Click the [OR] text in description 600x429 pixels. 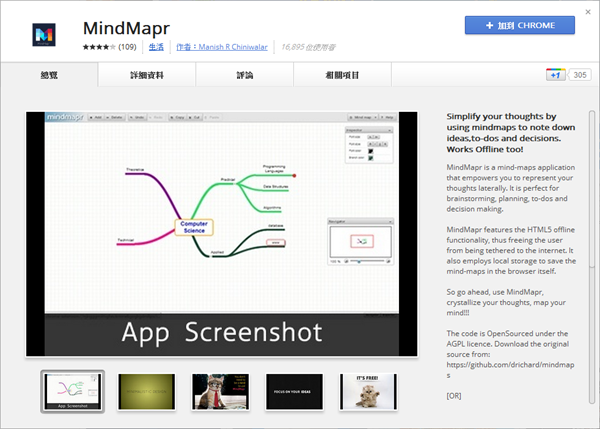[x=454, y=396]
